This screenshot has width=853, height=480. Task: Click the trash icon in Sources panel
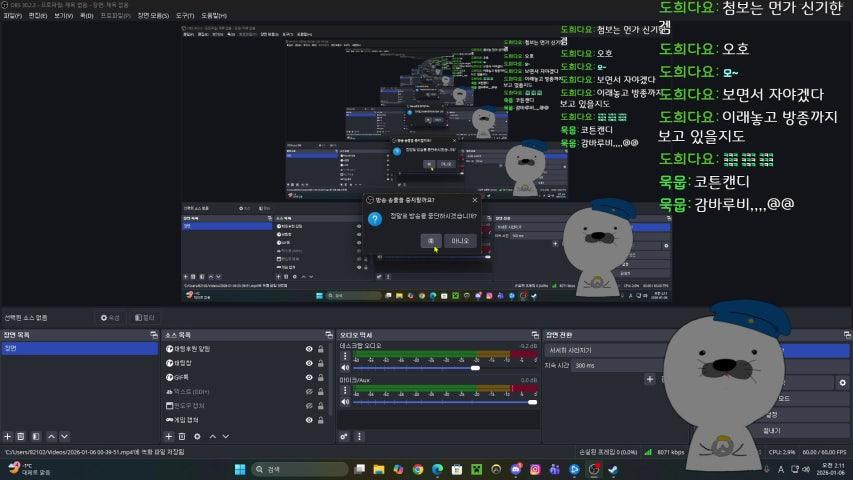[x=182, y=437]
